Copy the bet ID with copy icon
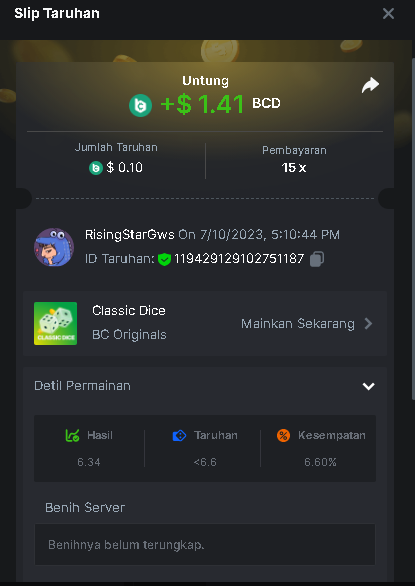Viewport: 415px width, 586px height. (x=317, y=259)
